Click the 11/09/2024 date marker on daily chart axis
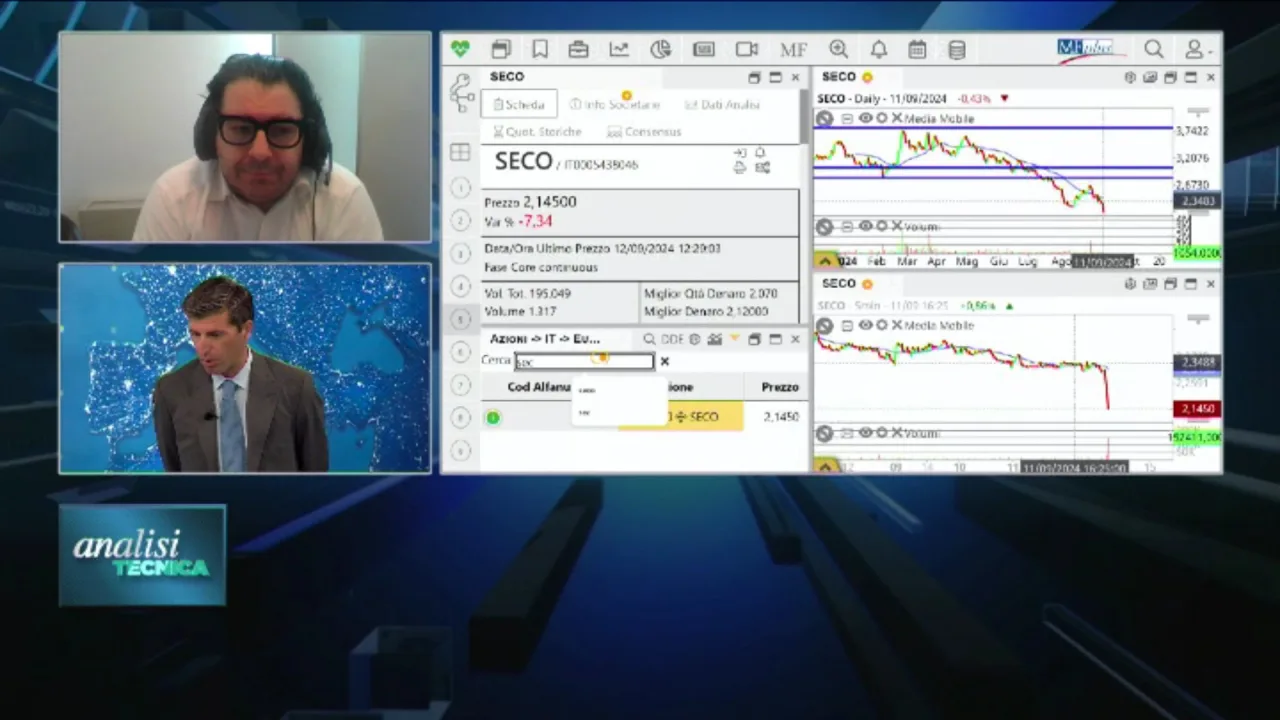Image resolution: width=1280 pixels, height=720 pixels. [x=1103, y=262]
